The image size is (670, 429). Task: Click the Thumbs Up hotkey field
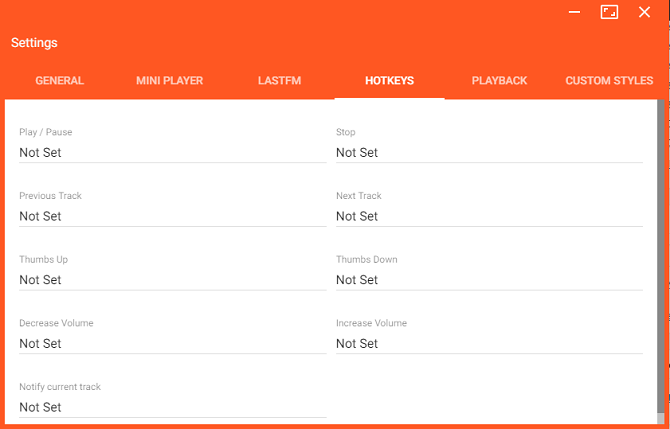pyautogui.click(x=172, y=280)
